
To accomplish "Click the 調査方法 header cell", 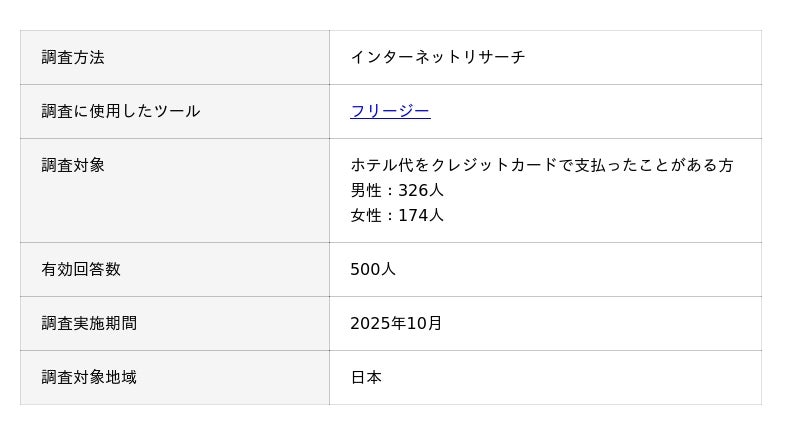I will coord(73,57).
